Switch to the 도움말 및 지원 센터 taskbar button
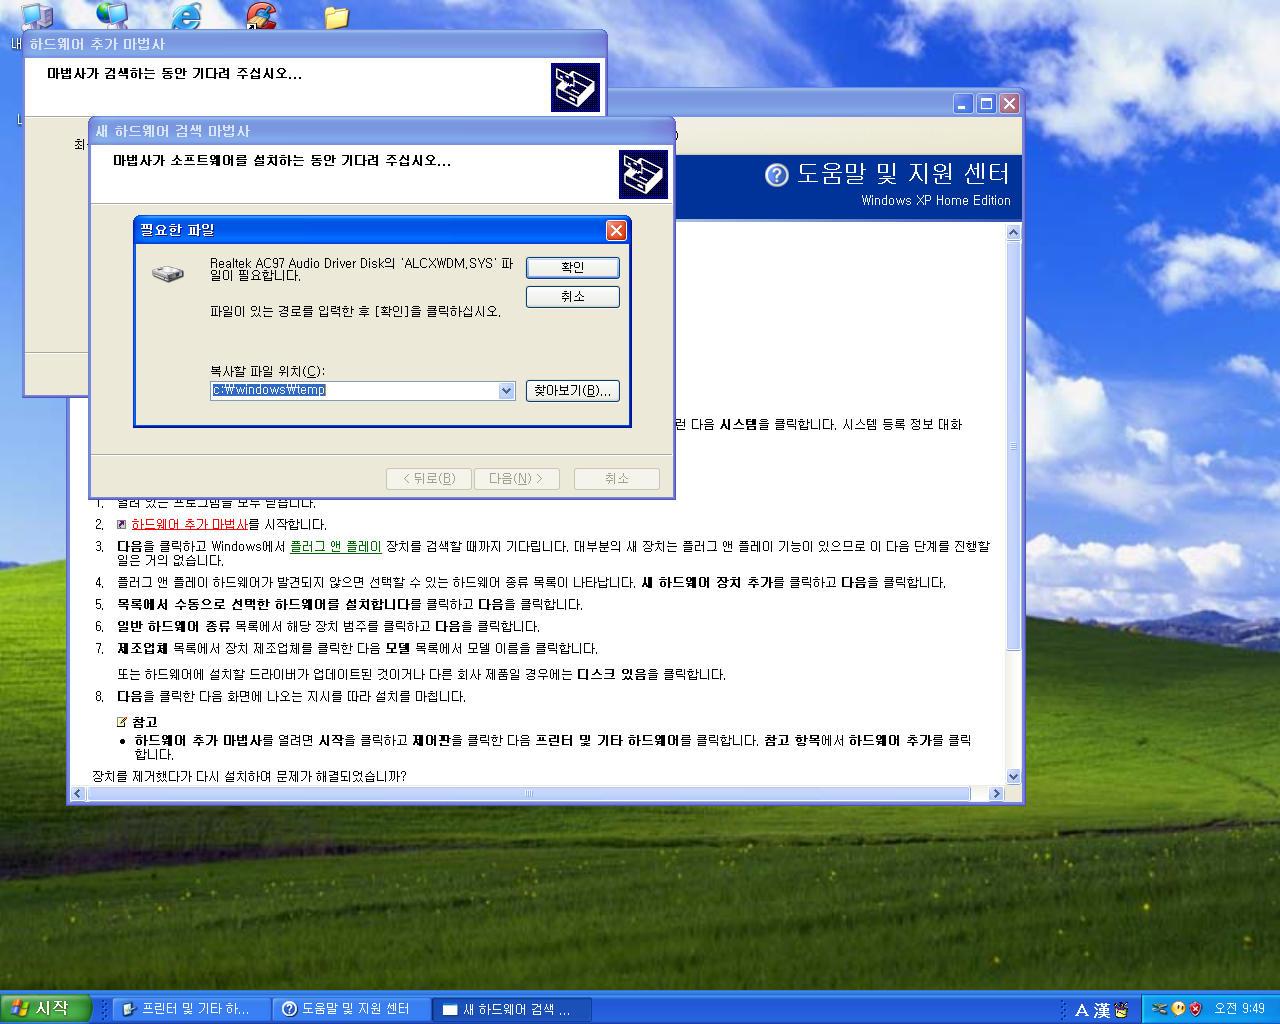Image resolution: width=1280 pixels, height=1024 pixels. tap(353, 1009)
